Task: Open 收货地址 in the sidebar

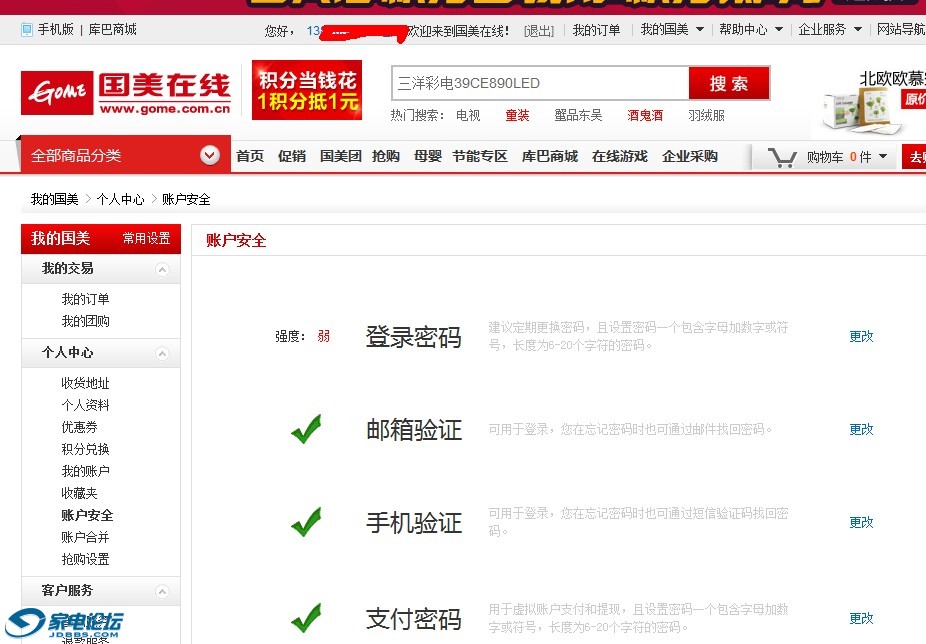Action: (85, 383)
